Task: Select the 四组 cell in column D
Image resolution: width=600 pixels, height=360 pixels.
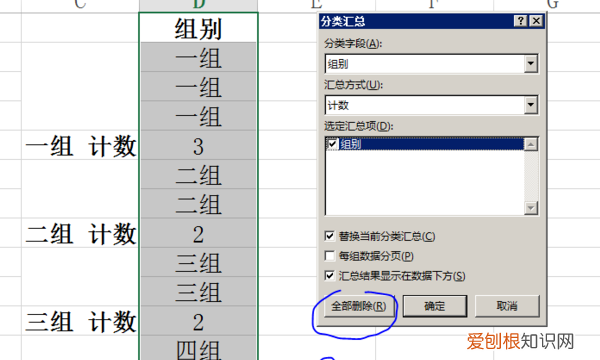Action: [199, 348]
